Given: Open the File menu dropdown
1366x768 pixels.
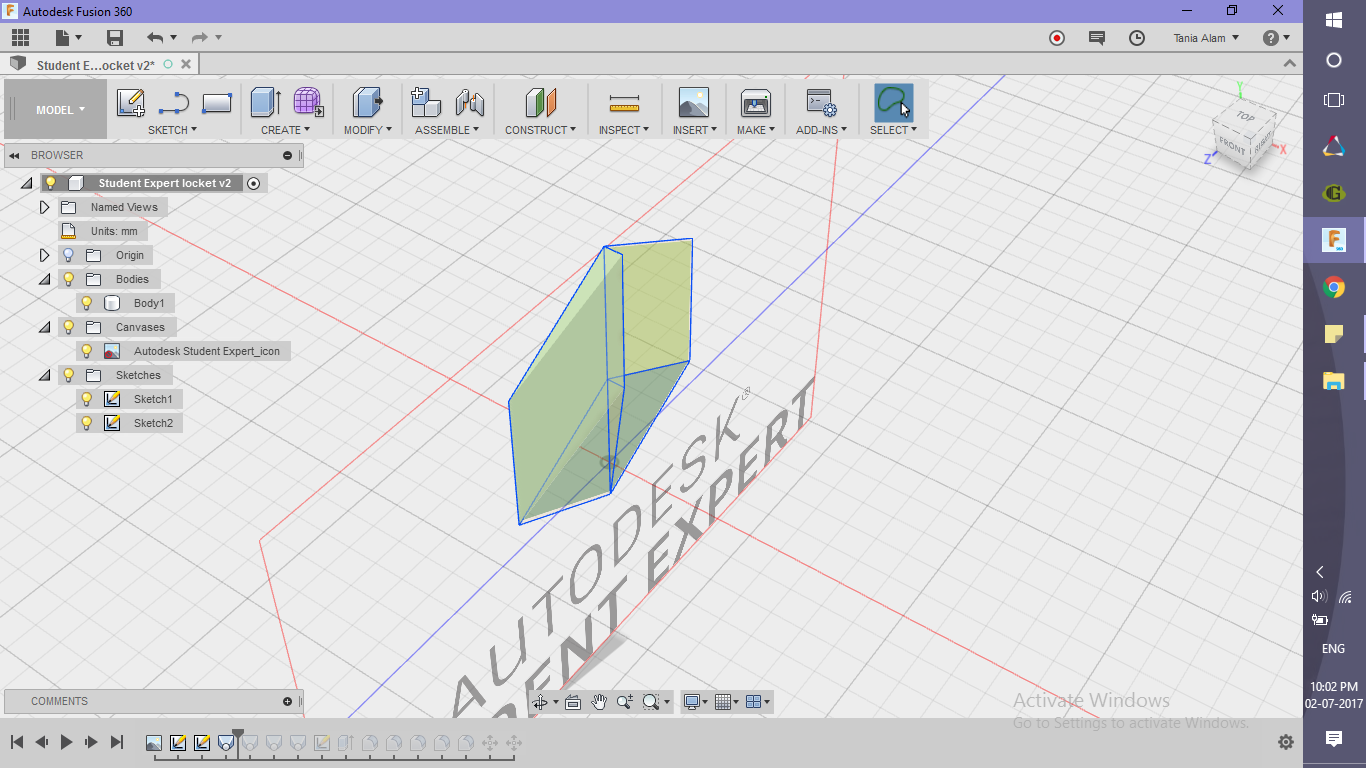Looking at the screenshot, I should pos(69,38).
